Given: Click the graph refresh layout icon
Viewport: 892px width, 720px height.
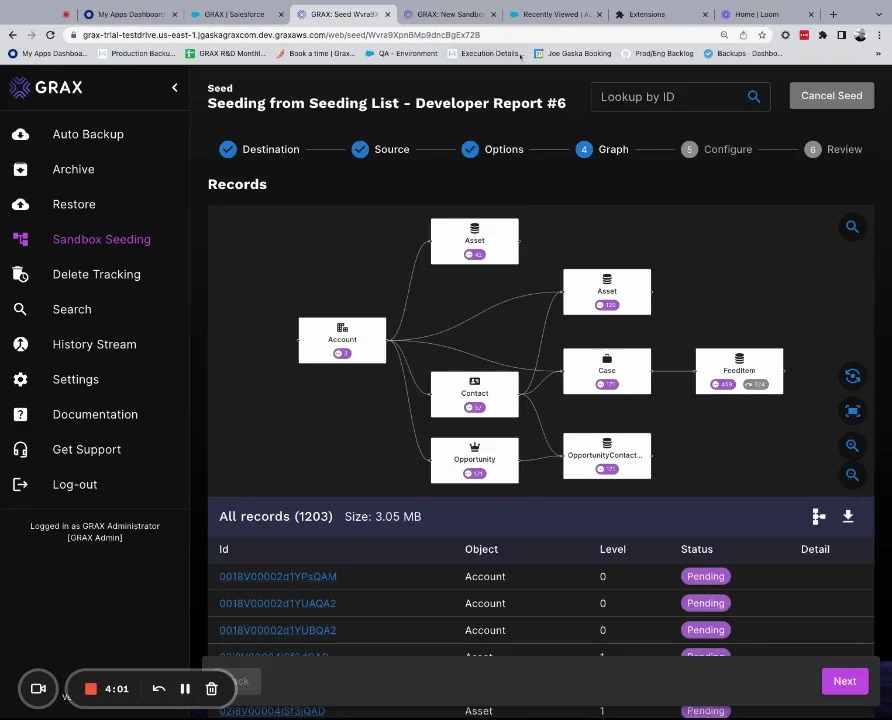Looking at the screenshot, I should 852,376.
